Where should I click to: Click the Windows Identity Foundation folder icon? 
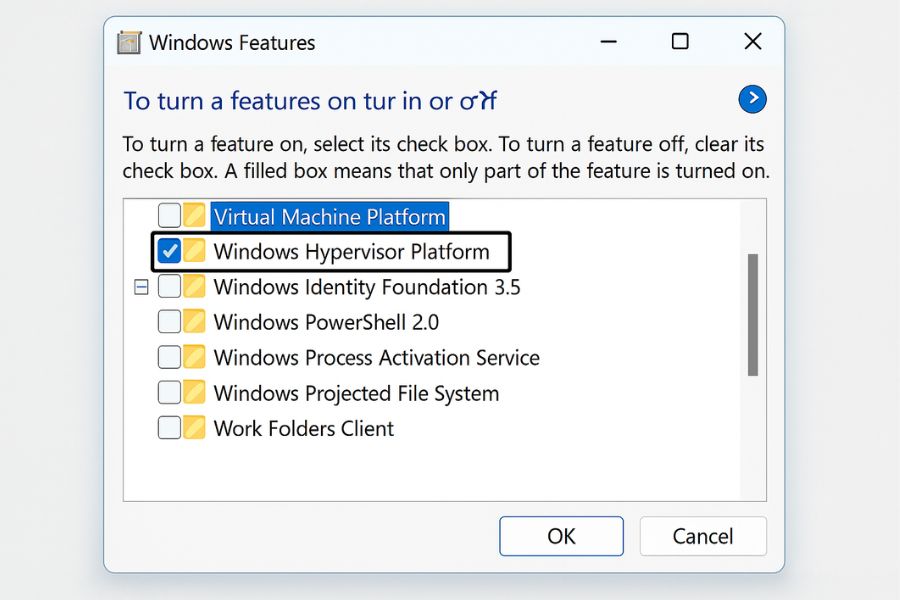194,286
